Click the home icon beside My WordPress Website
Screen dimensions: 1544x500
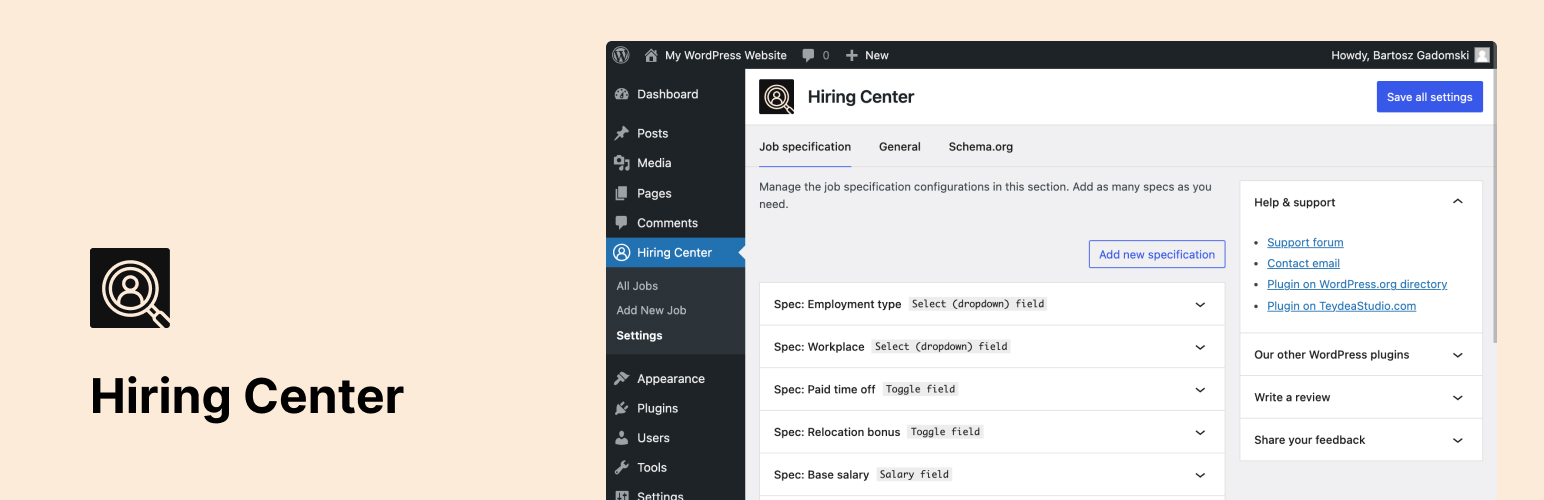[x=652, y=55]
